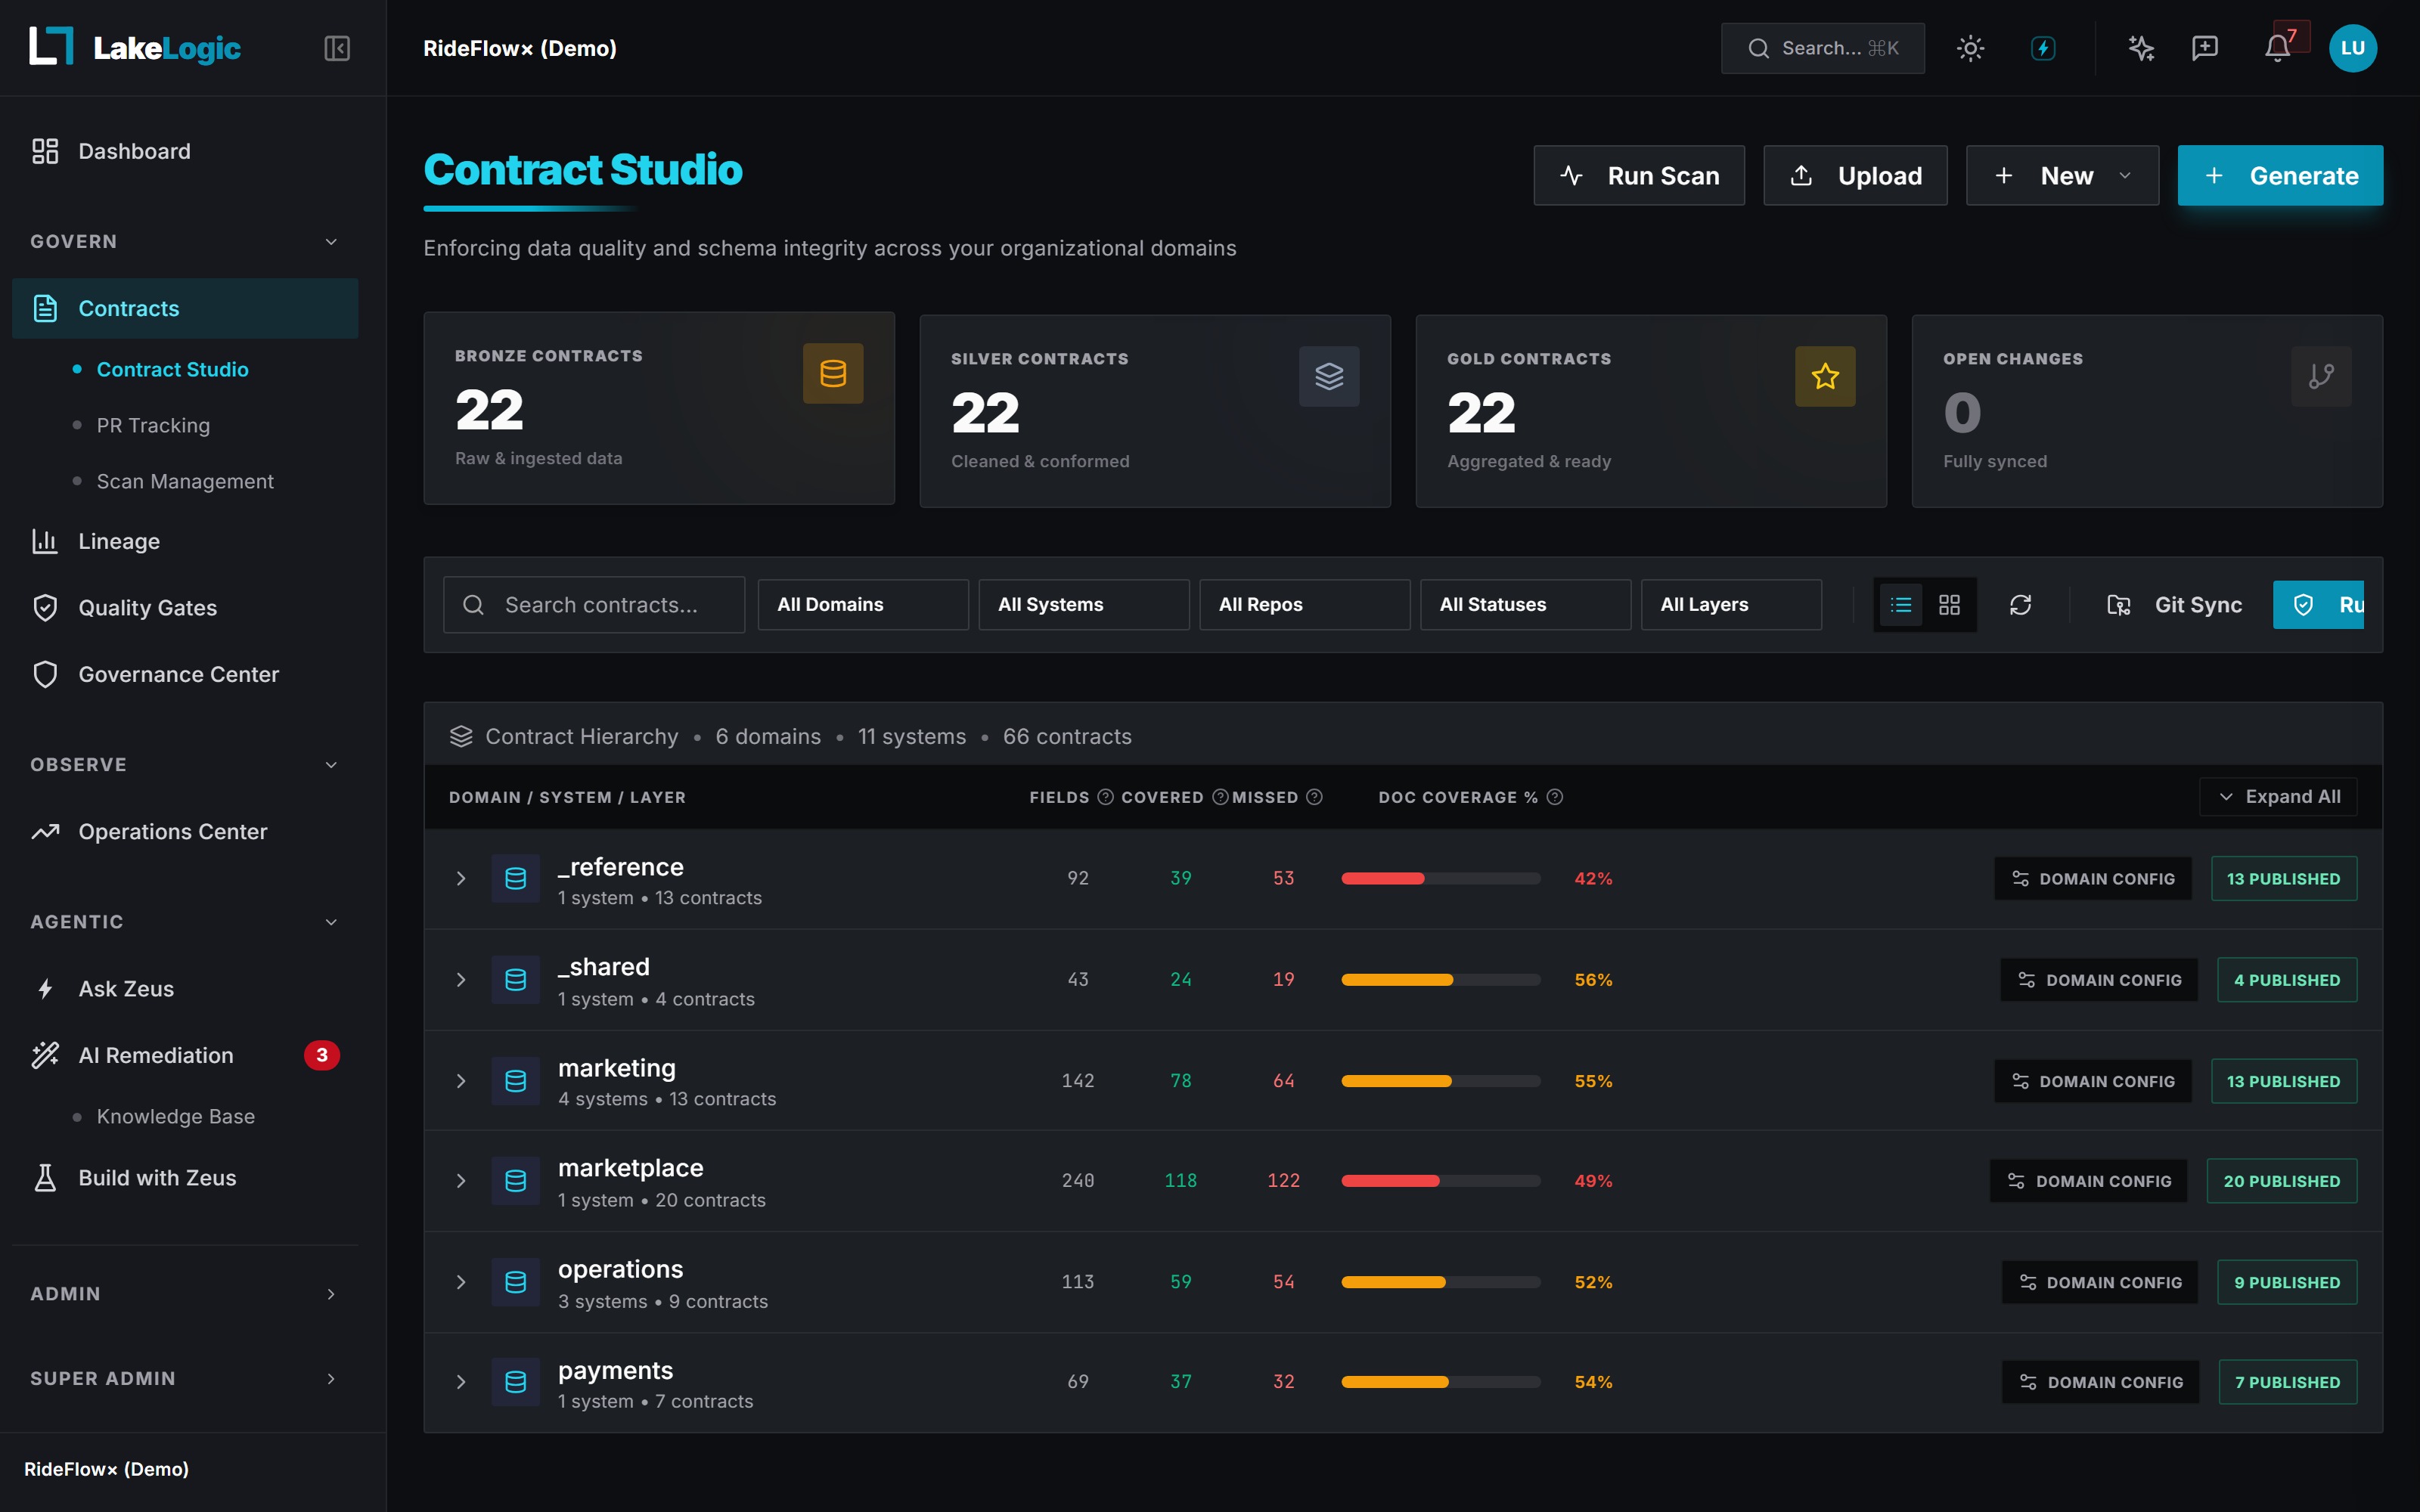Click the Bronze Contracts database icon

point(833,373)
